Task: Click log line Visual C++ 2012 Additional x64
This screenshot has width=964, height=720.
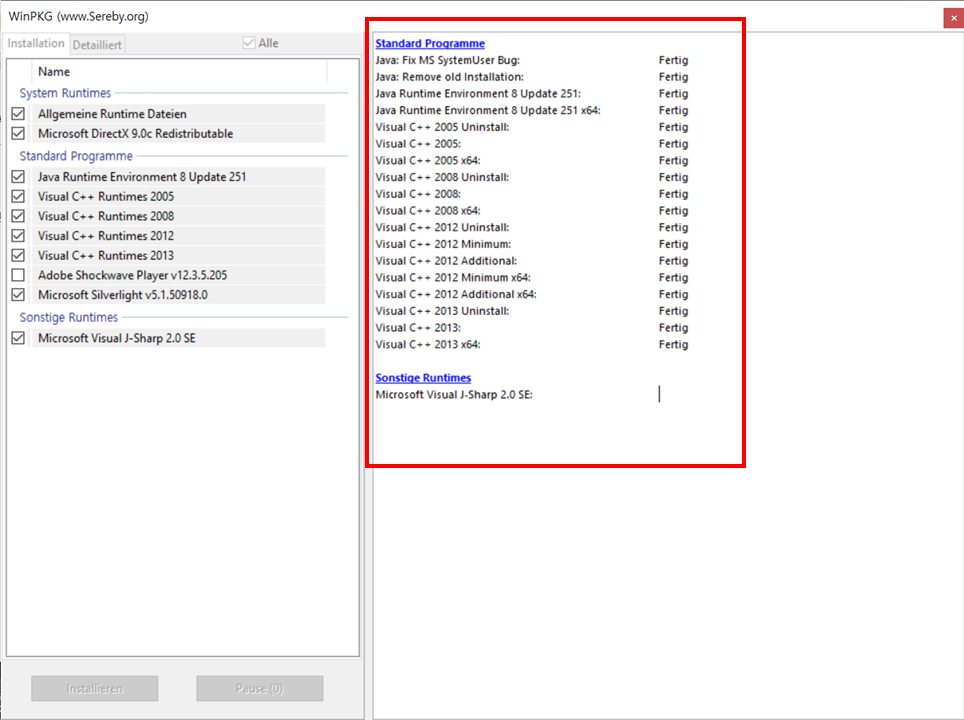Action: point(456,294)
